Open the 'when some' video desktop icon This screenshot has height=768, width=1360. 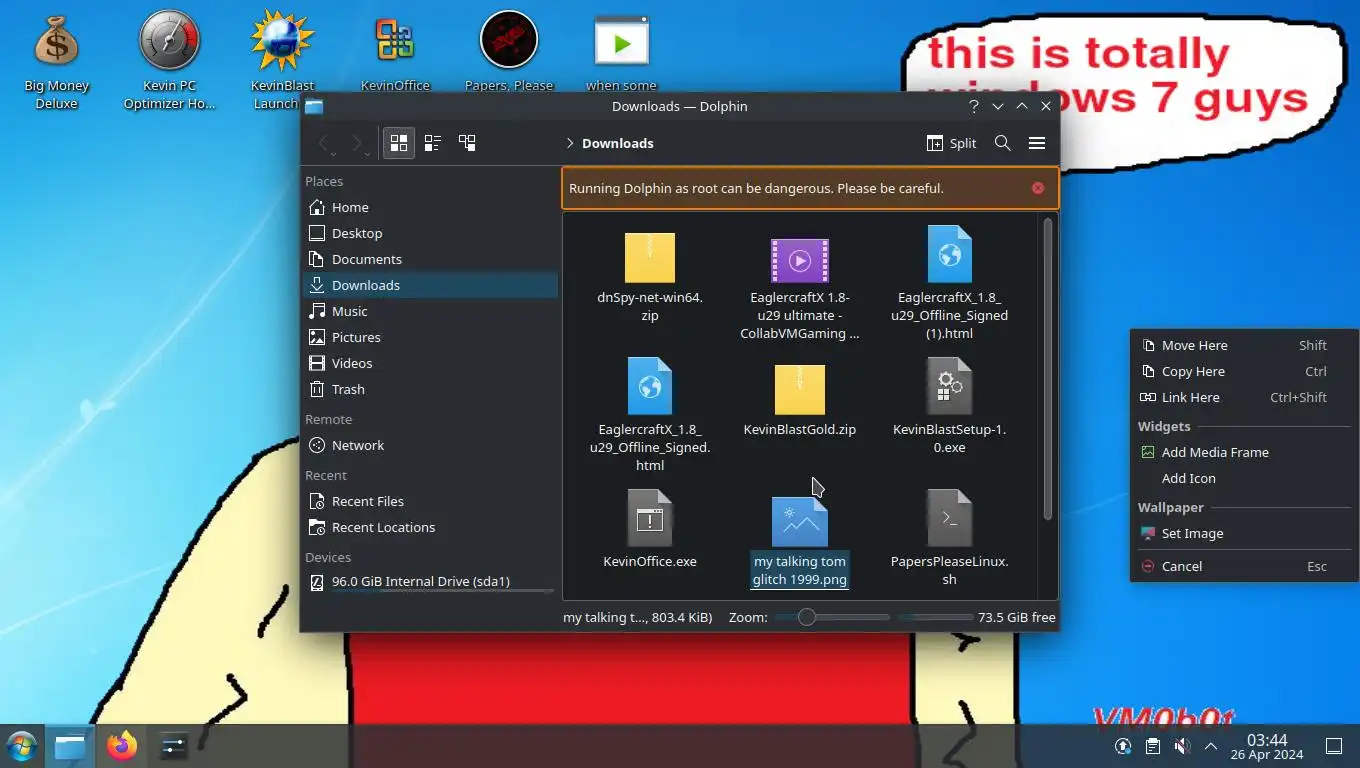tap(621, 52)
